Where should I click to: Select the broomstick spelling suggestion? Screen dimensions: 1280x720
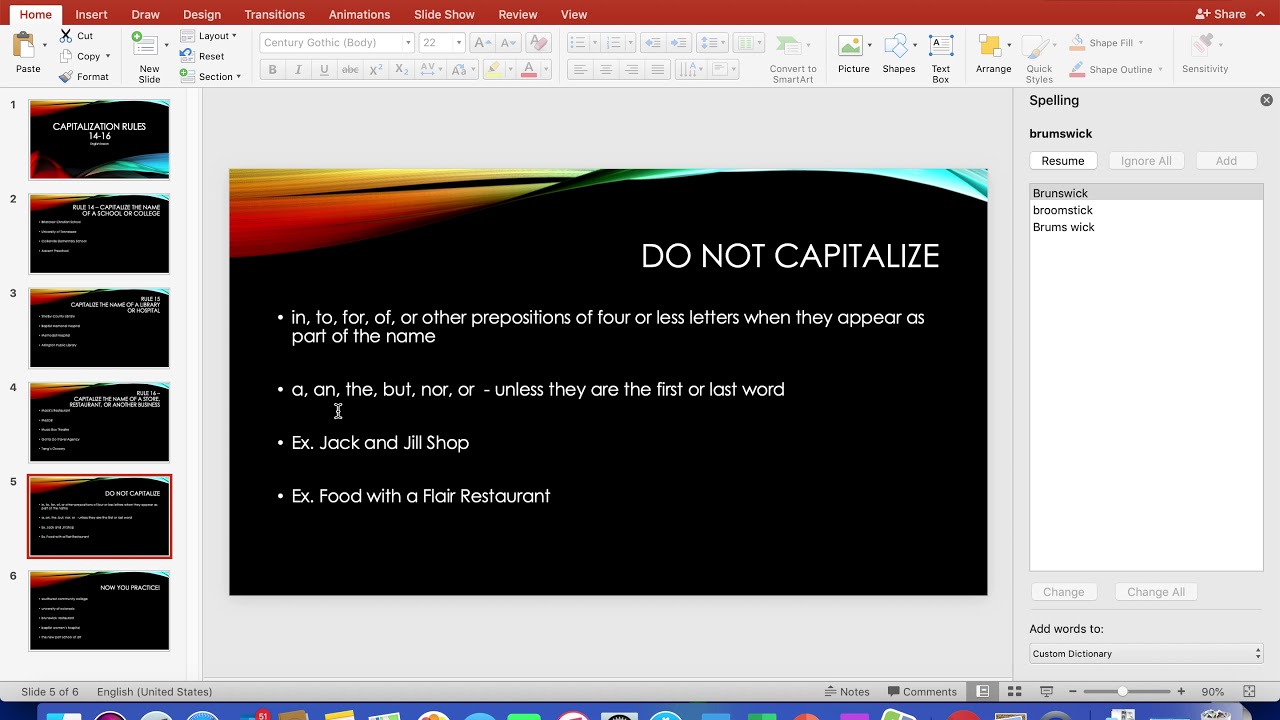(x=1146, y=210)
